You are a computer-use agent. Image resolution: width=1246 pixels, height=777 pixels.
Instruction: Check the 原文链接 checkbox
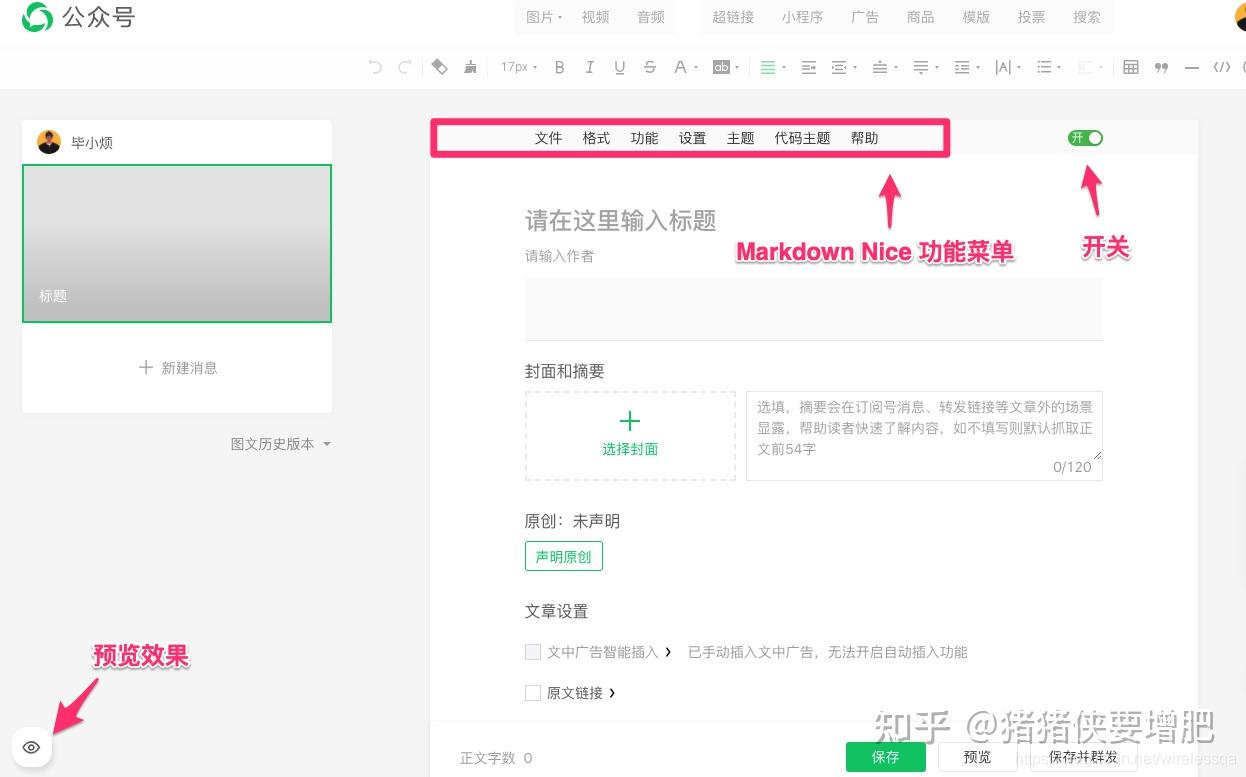pos(533,692)
